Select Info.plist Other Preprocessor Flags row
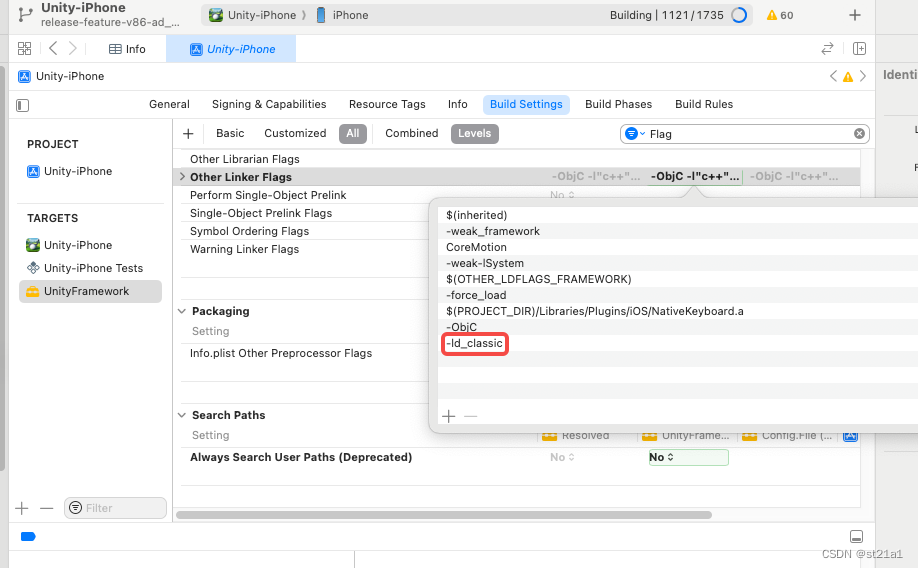 click(281, 353)
